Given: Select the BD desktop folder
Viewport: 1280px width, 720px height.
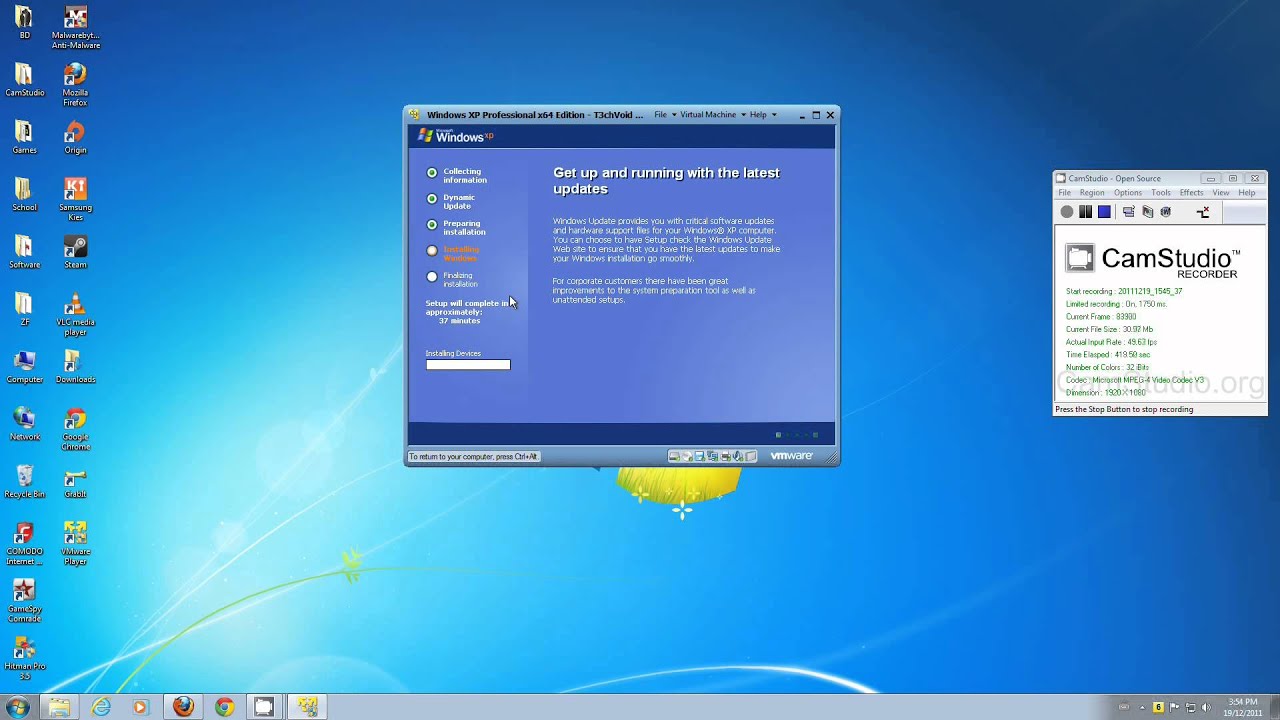Looking at the screenshot, I should click(x=24, y=22).
